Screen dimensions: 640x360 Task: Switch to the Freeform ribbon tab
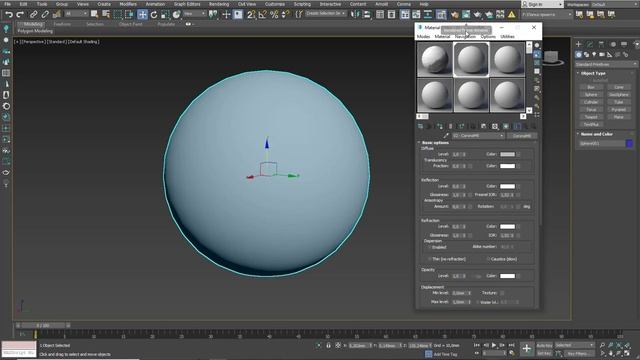point(62,24)
